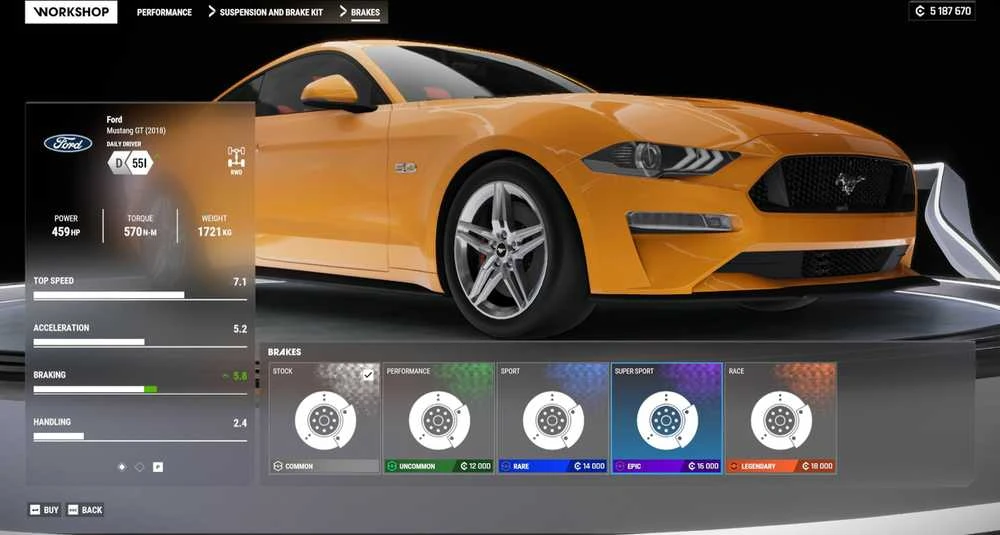Viewport: 1000px width, 535px height.
Task: Click the Epic rarity icon
Action: [619, 466]
